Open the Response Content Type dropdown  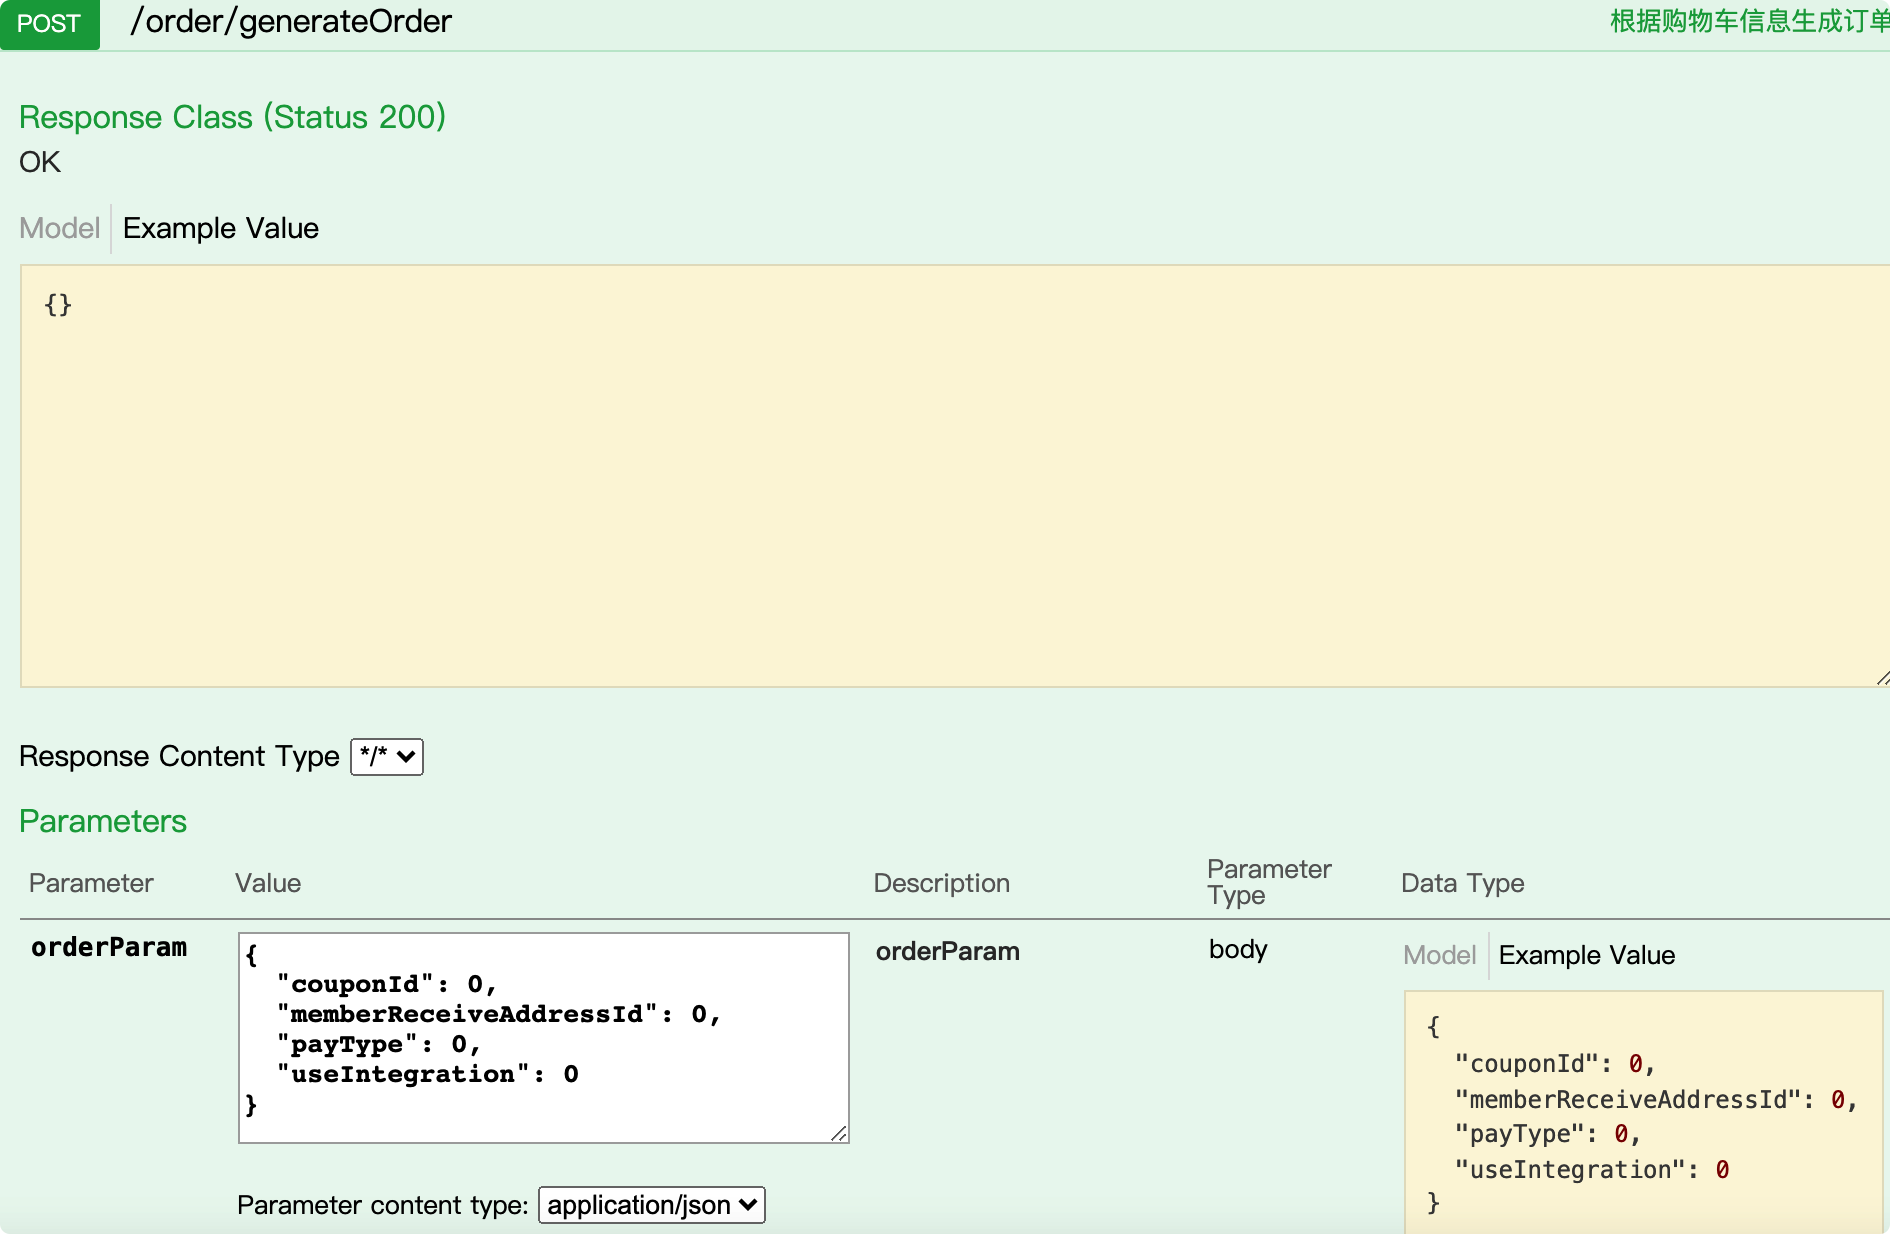(387, 757)
